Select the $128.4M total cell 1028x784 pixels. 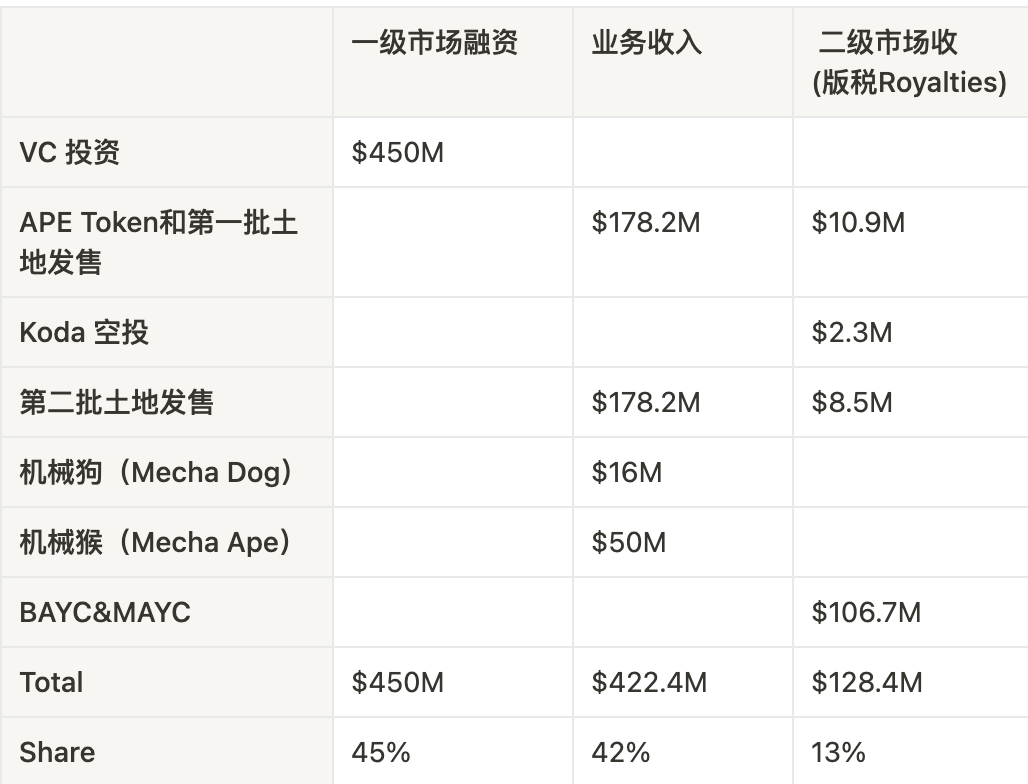(x=866, y=682)
